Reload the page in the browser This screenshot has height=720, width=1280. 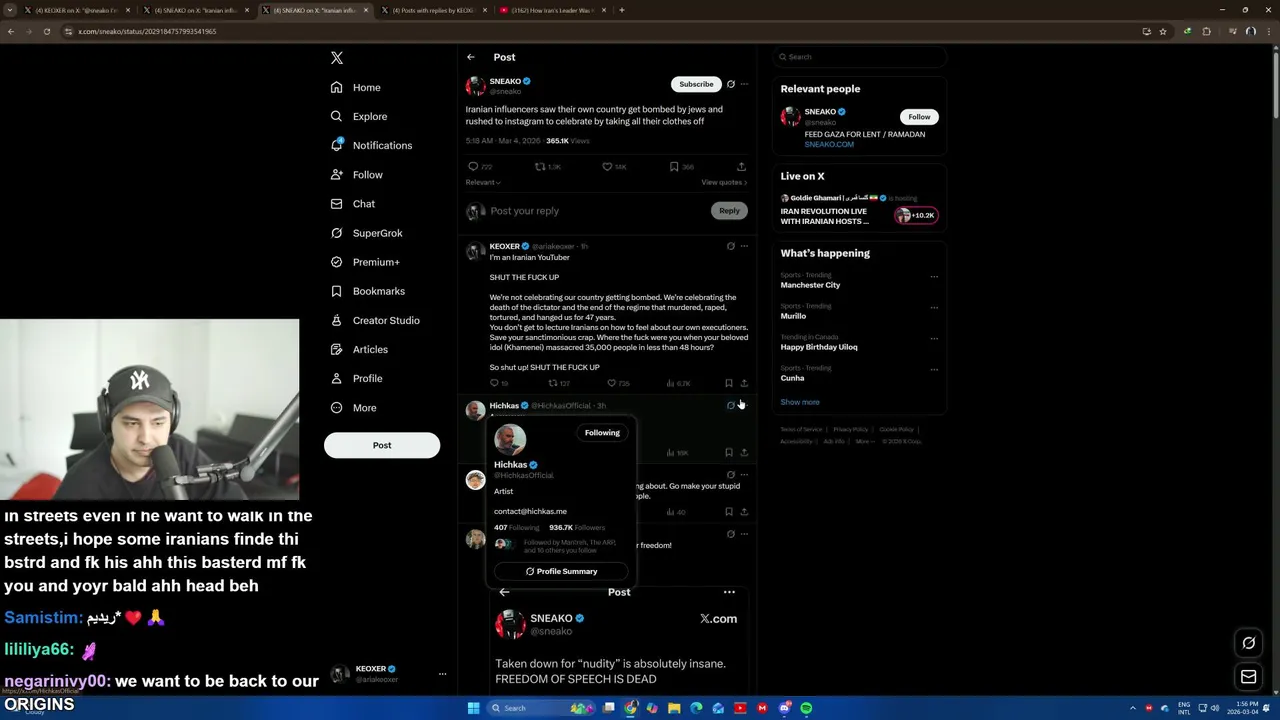pyautogui.click(x=46, y=31)
